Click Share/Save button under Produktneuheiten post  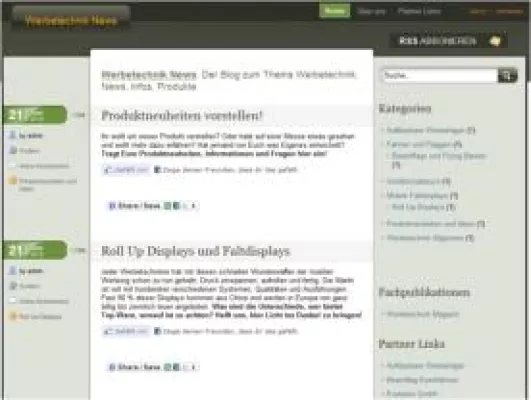[x=152, y=206]
